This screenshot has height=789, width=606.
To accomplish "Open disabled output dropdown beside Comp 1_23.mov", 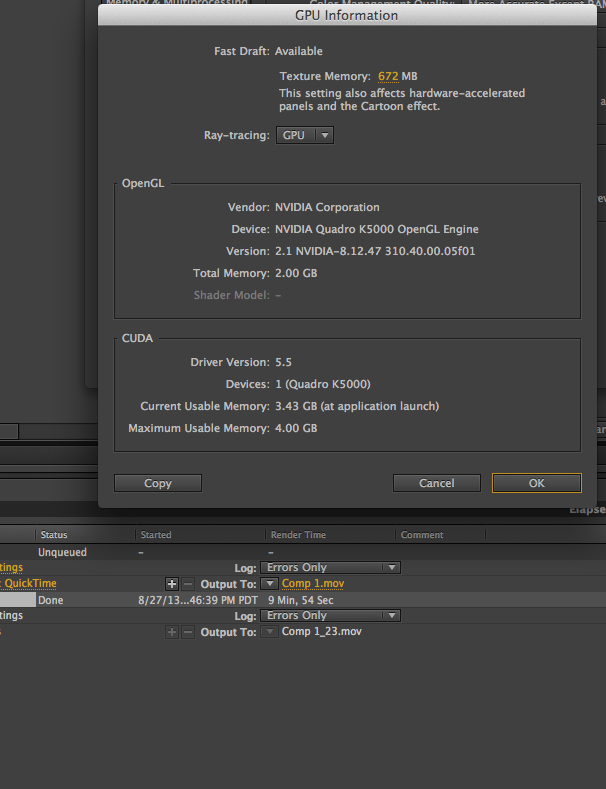I will (270, 632).
